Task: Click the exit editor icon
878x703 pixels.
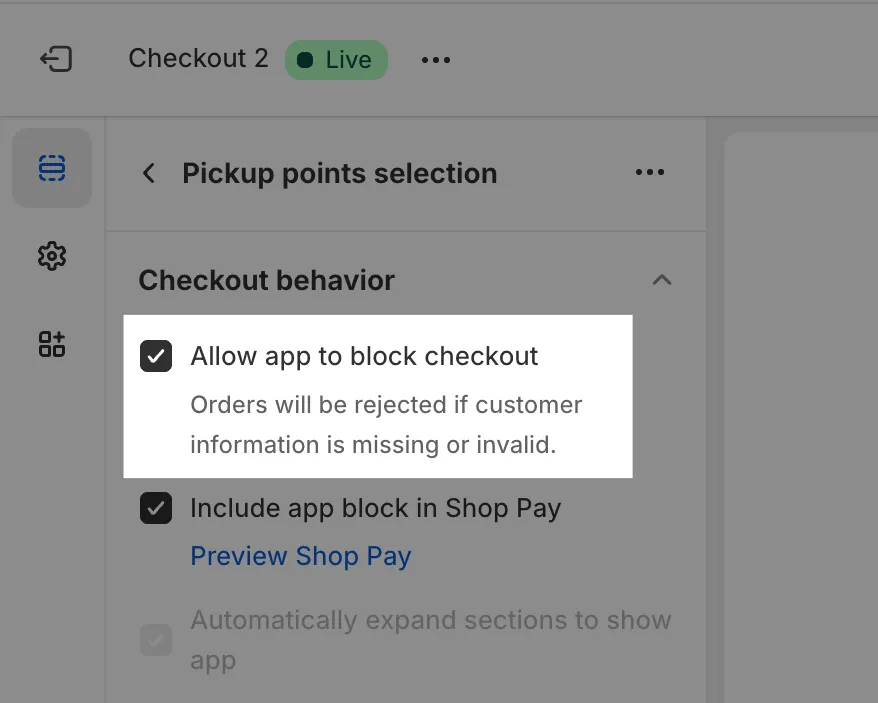Action: click(x=56, y=60)
